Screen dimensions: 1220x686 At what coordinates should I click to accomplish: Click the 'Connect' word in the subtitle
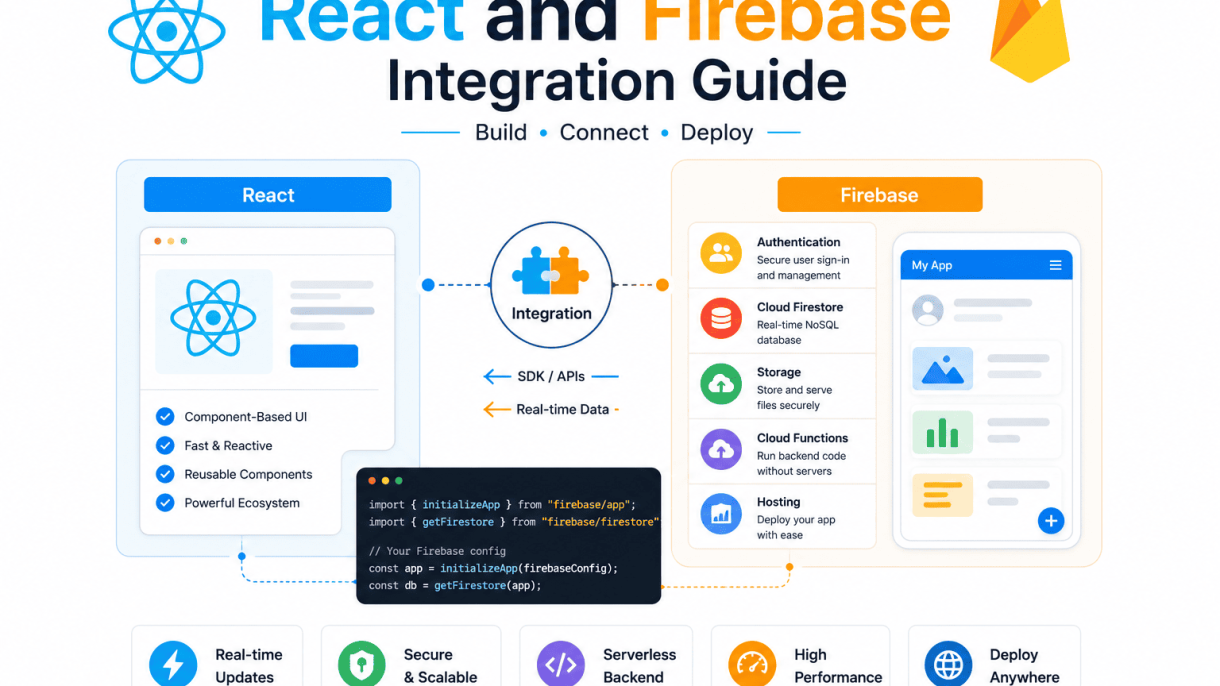tap(604, 132)
